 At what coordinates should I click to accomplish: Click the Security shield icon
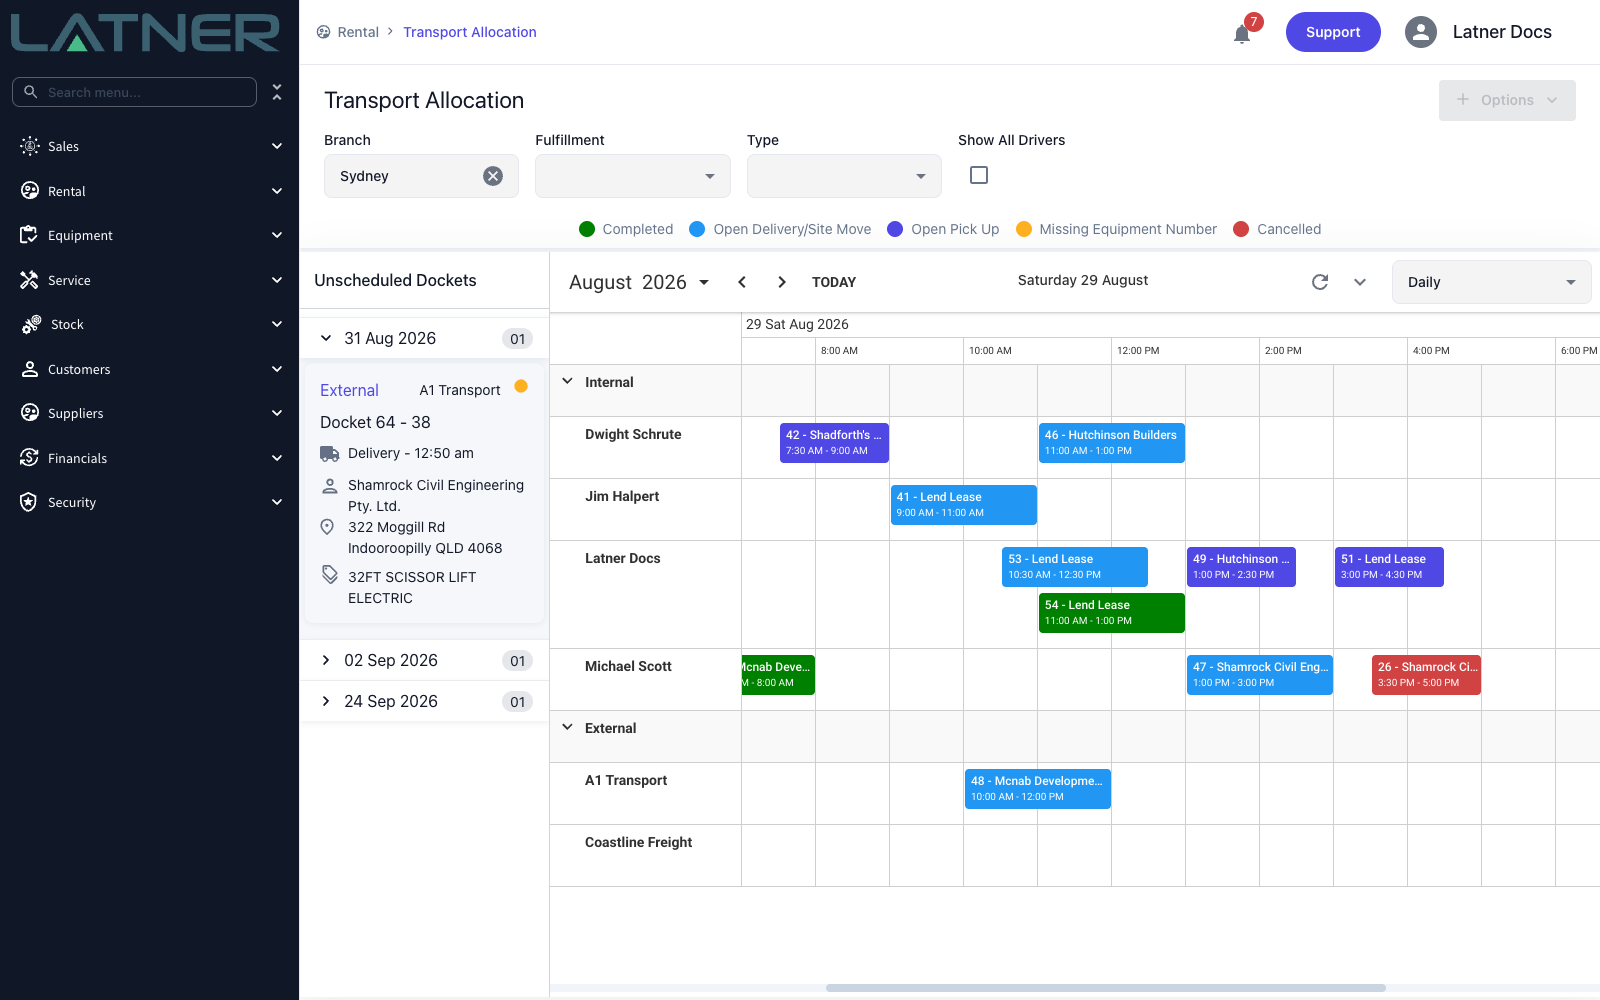point(29,502)
